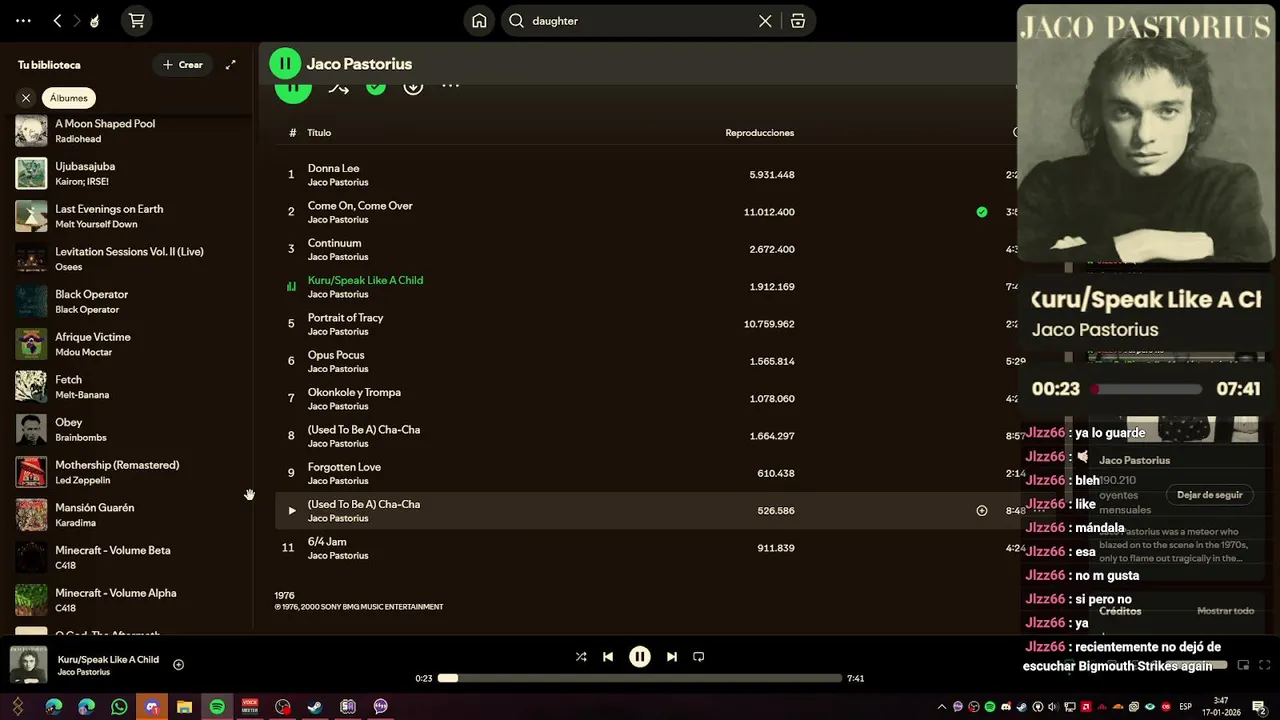This screenshot has width=1280, height=720.
Task: Open Afrique Victime album
Action: pyautogui.click(x=130, y=344)
